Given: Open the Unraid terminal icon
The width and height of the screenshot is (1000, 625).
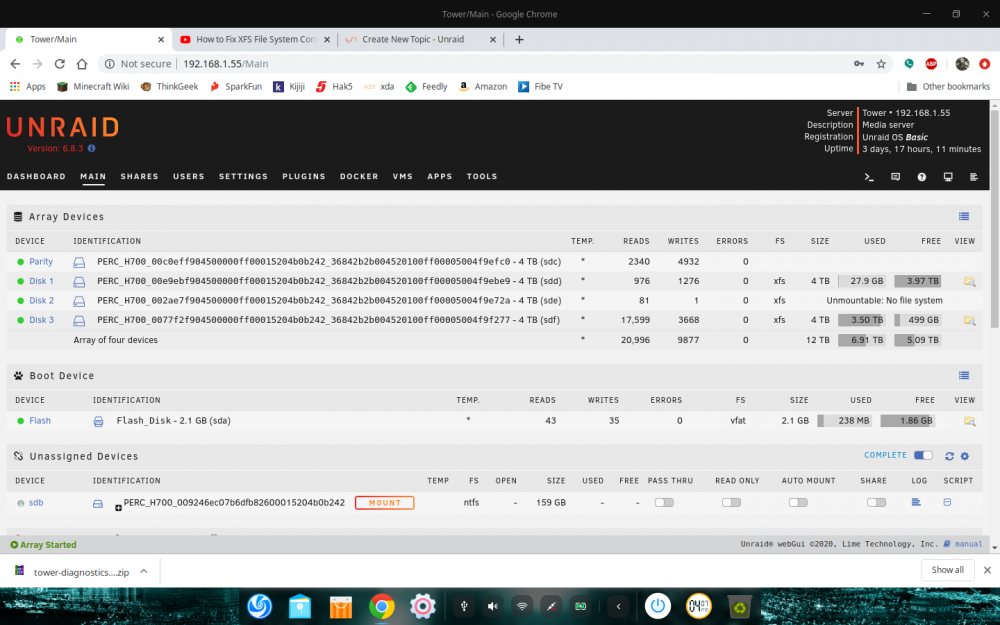Looking at the screenshot, I should pyautogui.click(x=869, y=177).
